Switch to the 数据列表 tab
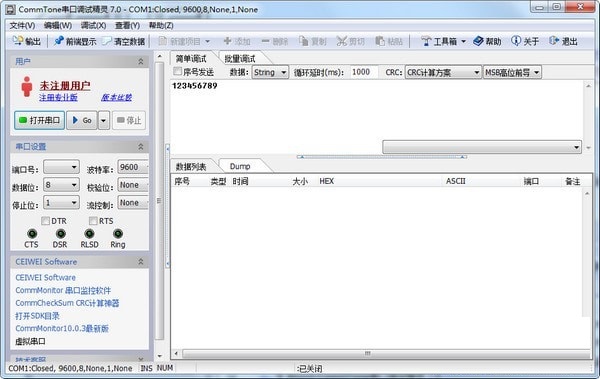The height and width of the screenshot is (379, 600). pyautogui.click(x=191, y=167)
